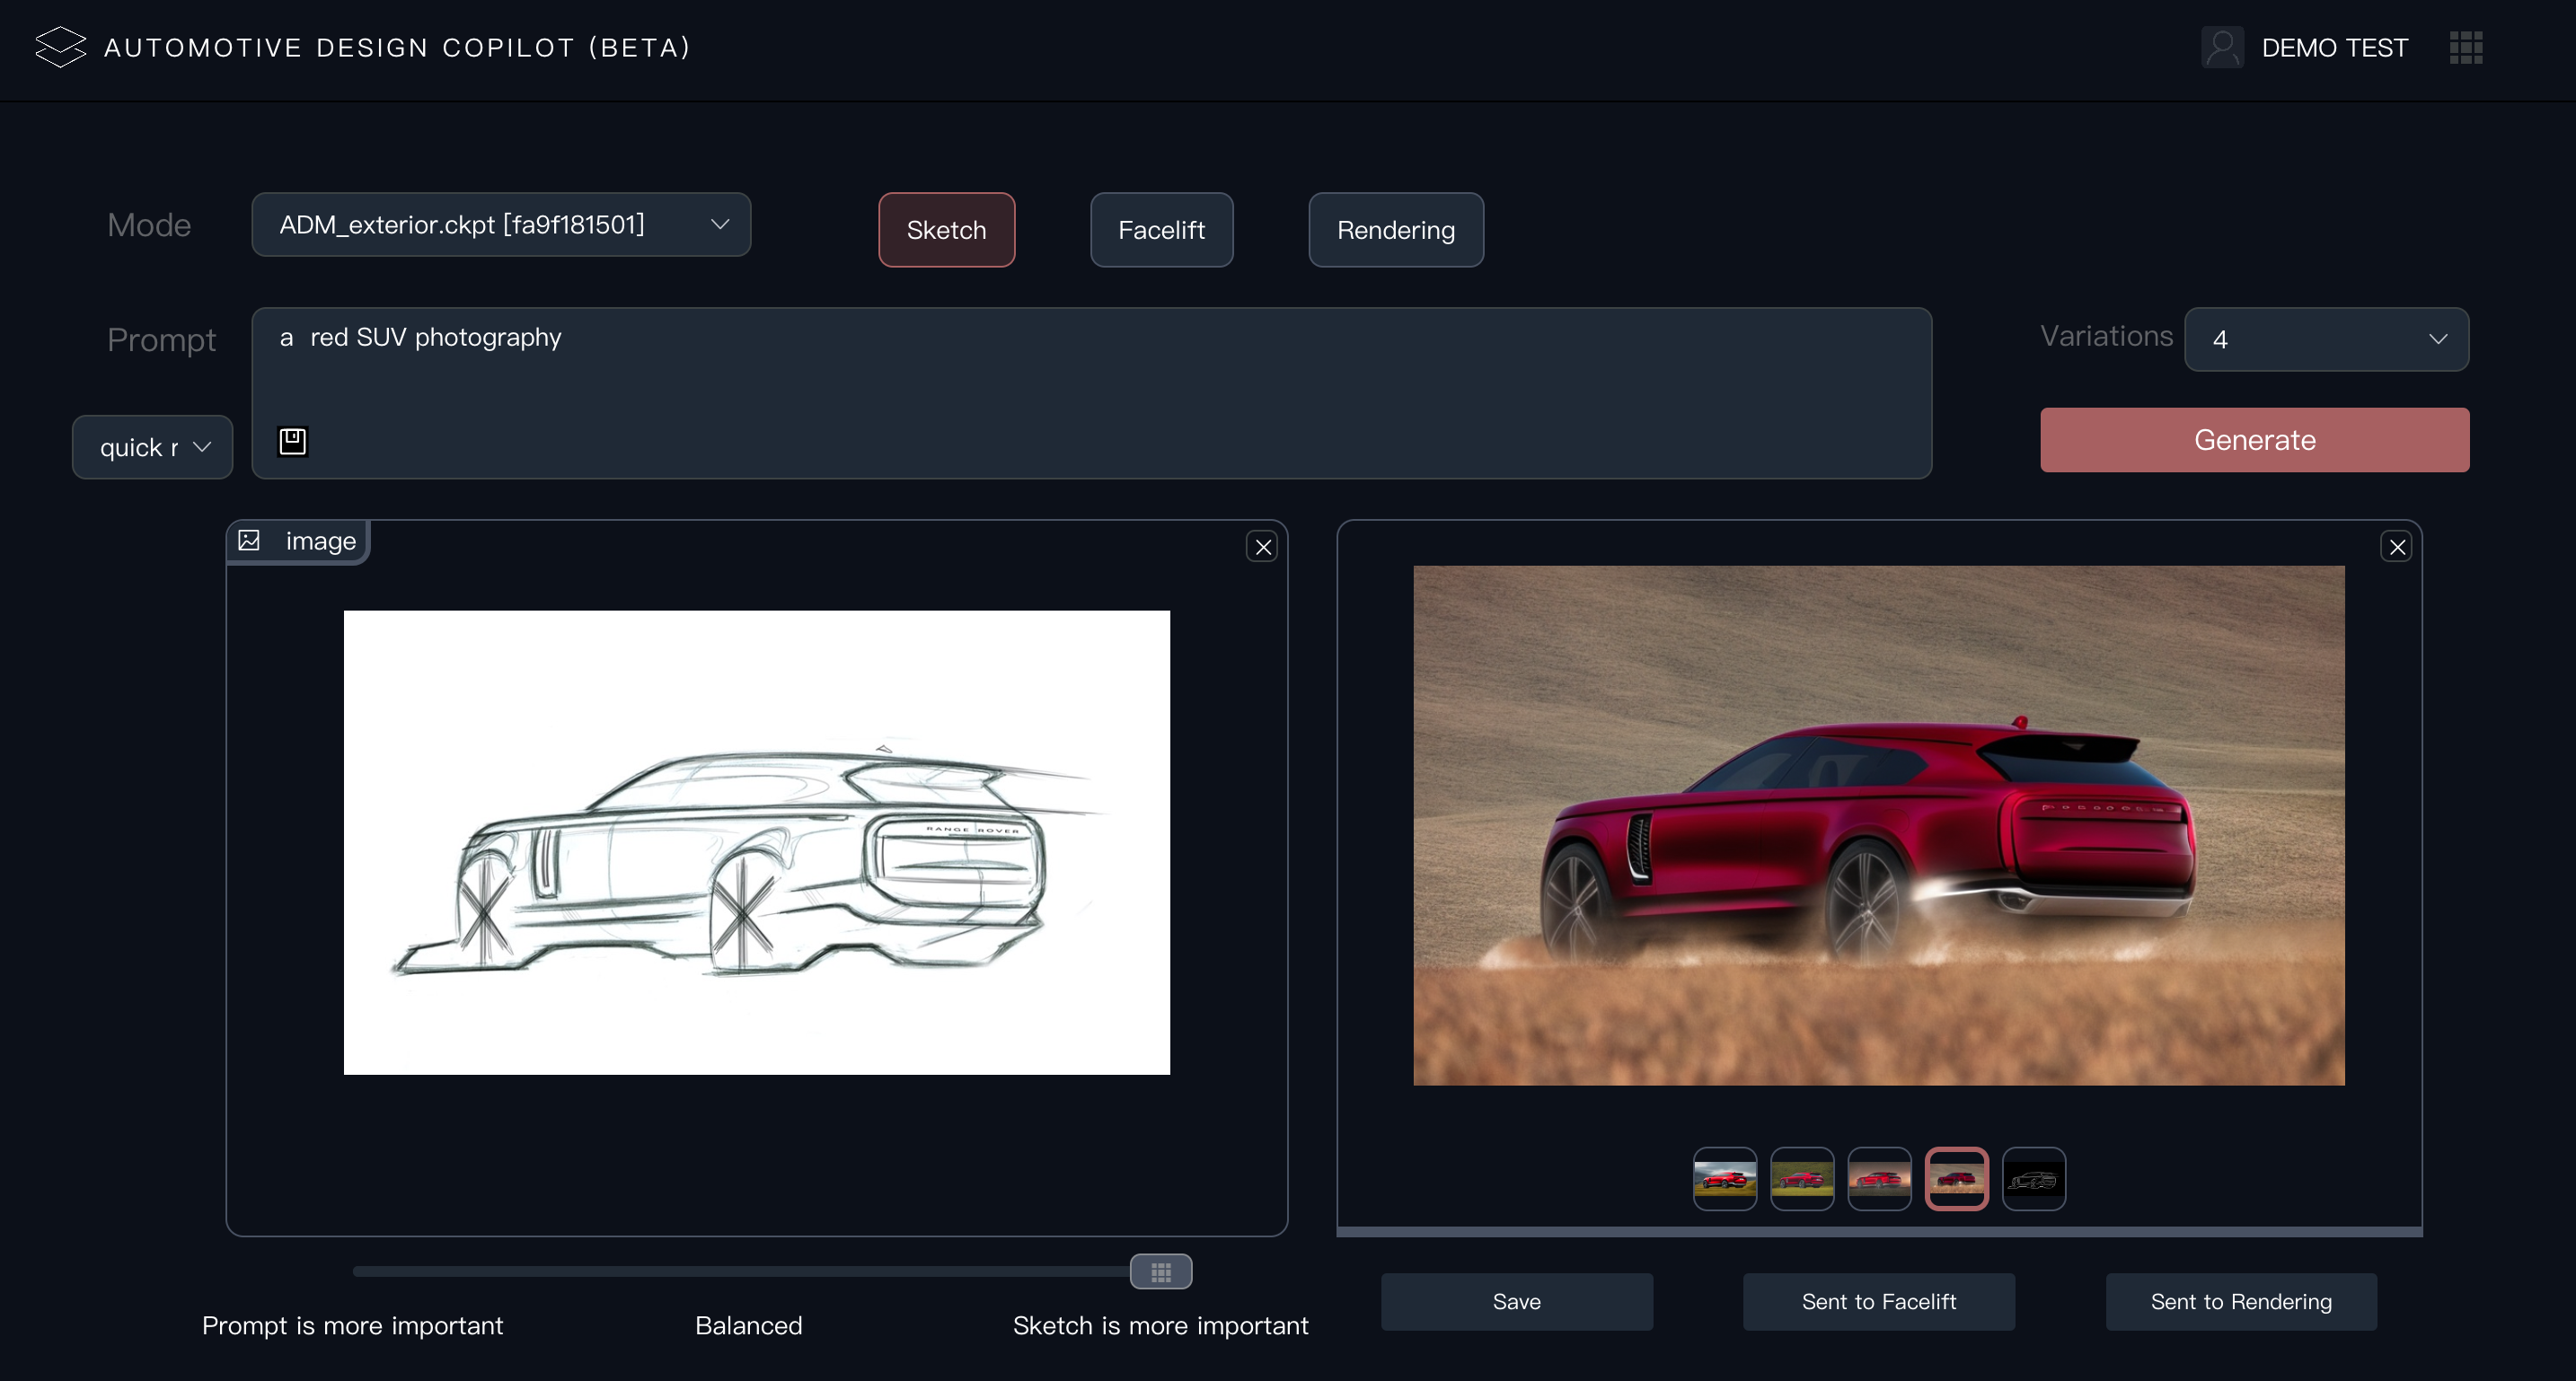Close the generated result panel with X

pyautogui.click(x=2397, y=547)
